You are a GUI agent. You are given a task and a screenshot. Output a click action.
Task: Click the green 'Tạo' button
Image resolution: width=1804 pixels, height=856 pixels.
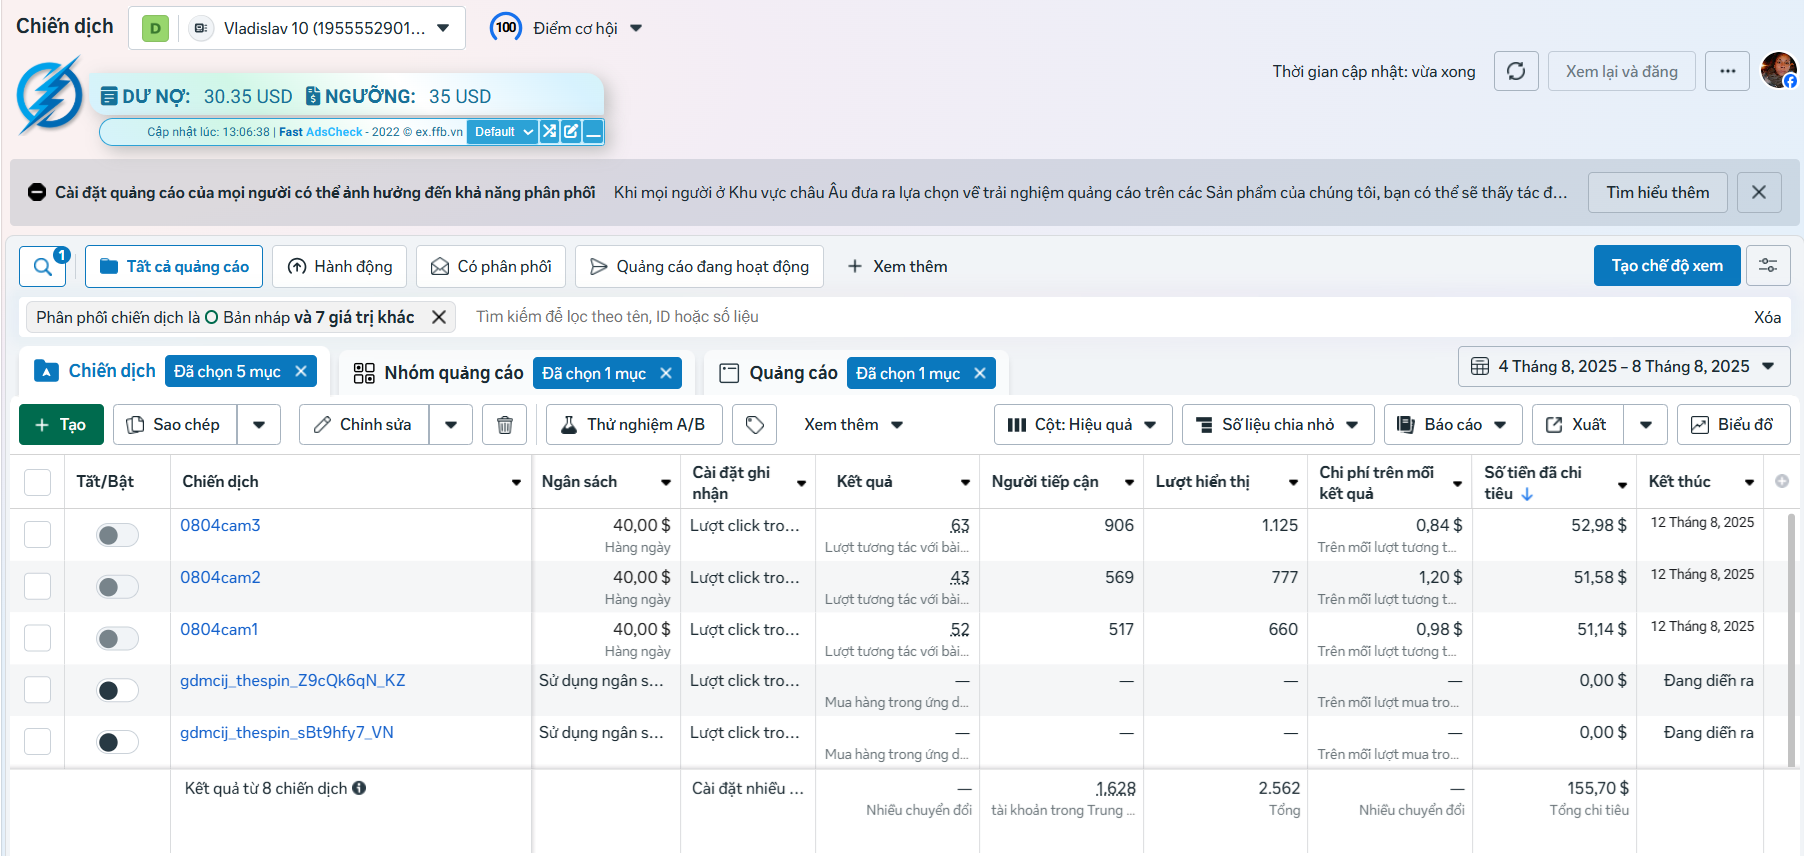tap(61, 425)
